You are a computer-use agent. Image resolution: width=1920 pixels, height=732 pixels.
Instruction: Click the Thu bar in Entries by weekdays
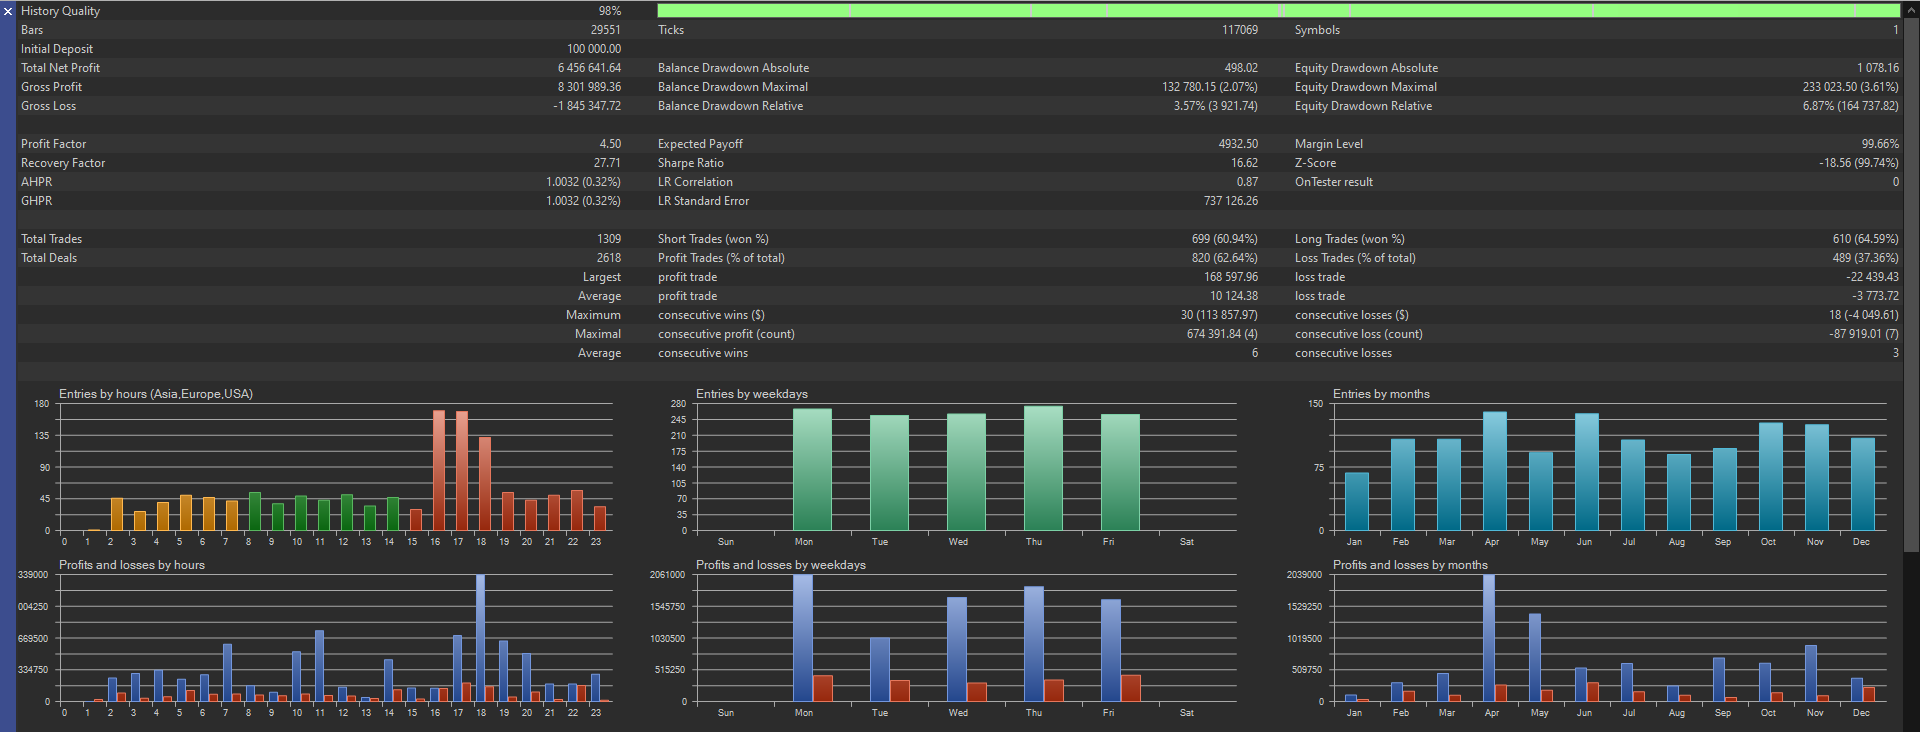click(1043, 468)
